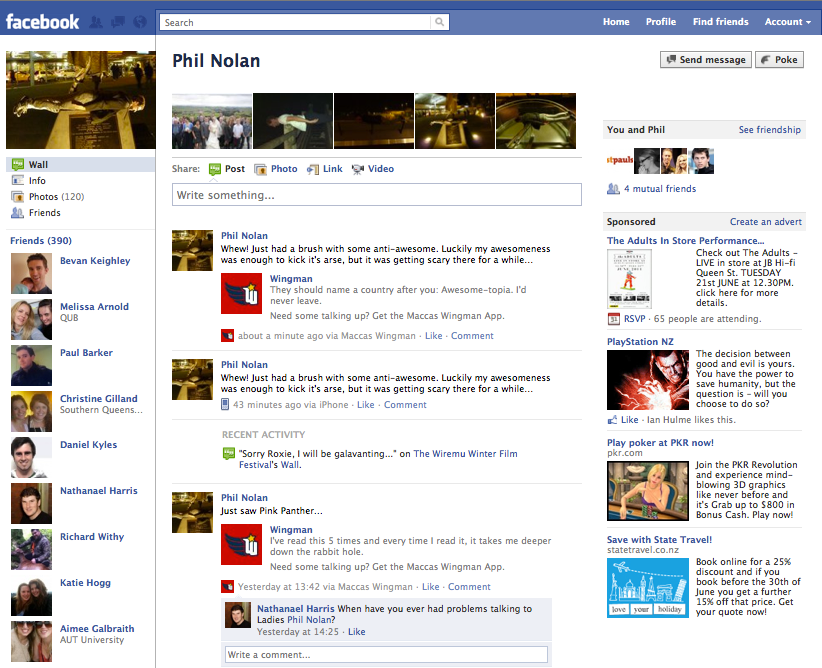
Task: Click the Info icon in sidebar
Action: [x=18, y=180]
